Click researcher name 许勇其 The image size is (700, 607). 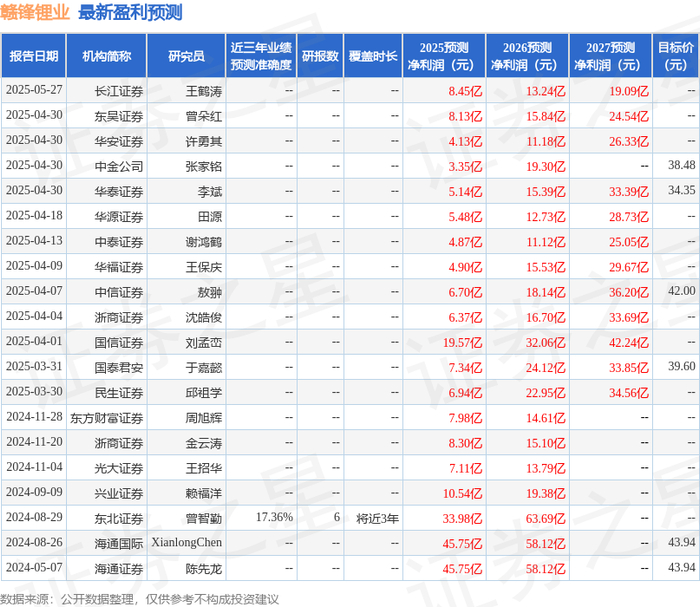click(x=204, y=141)
